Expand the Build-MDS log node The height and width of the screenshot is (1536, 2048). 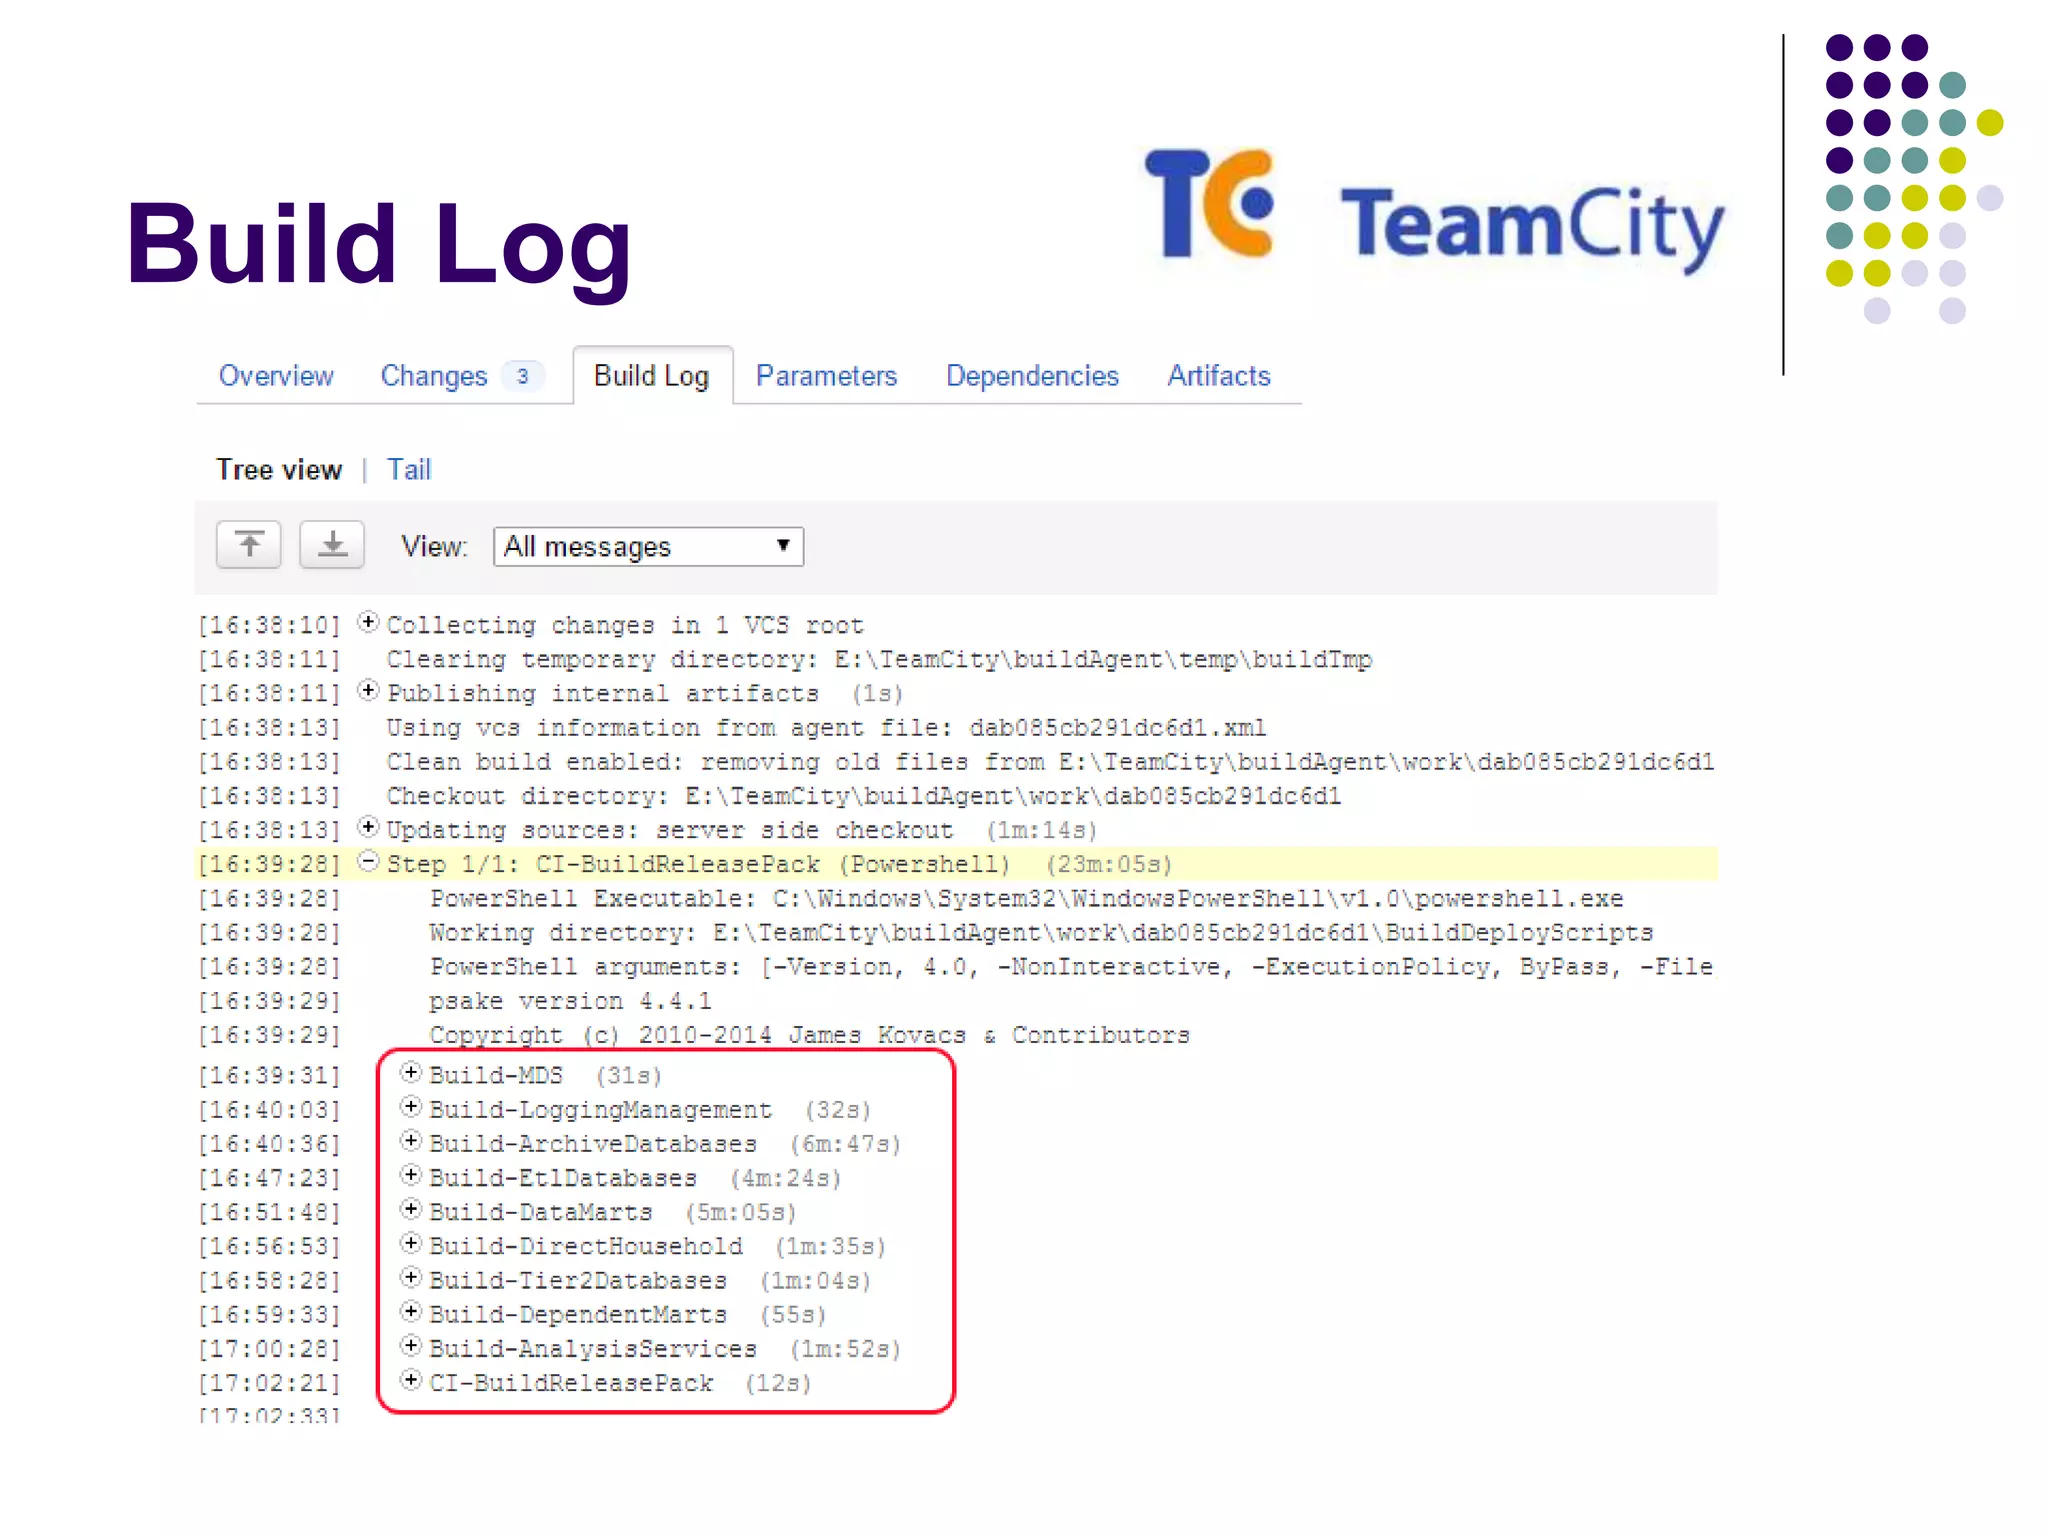click(411, 1072)
